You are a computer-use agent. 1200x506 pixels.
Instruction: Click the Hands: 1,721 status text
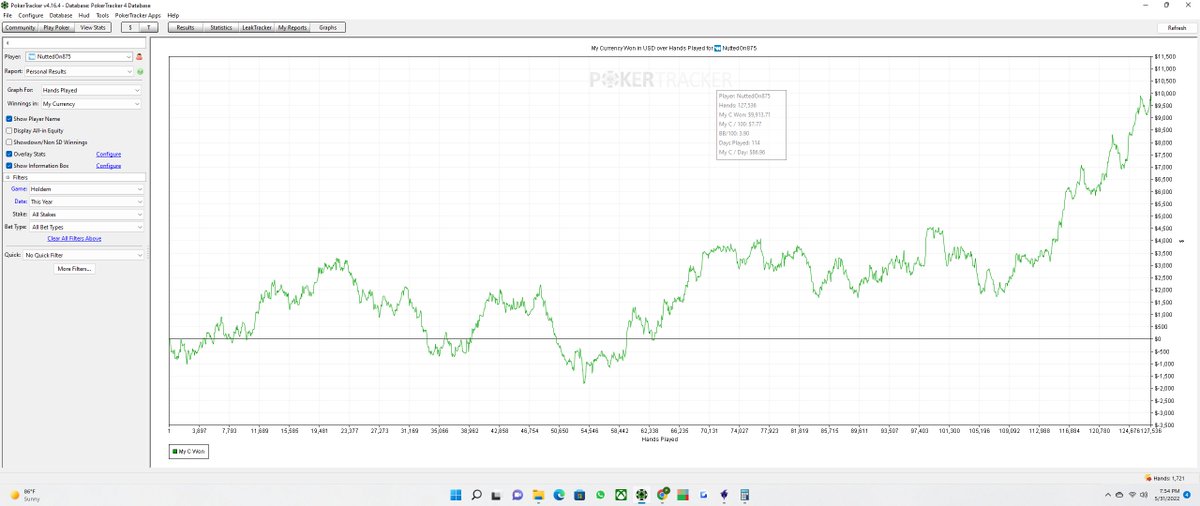1169,476
